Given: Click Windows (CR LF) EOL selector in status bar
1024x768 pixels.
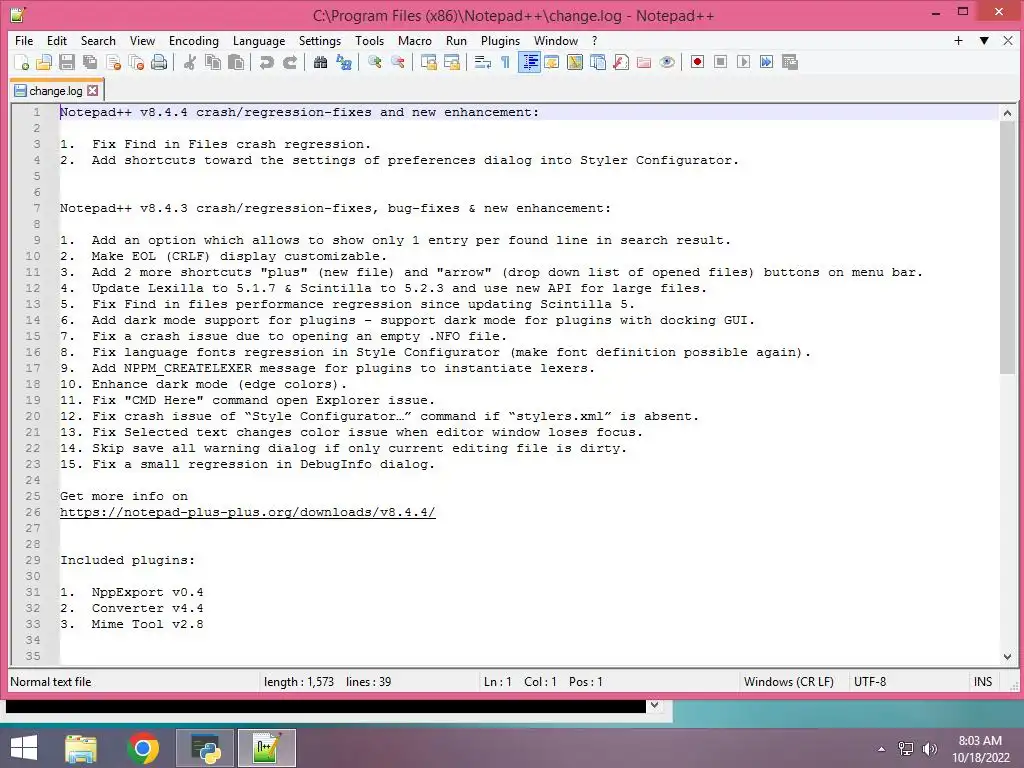Looking at the screenshot, I should [789, 682].
